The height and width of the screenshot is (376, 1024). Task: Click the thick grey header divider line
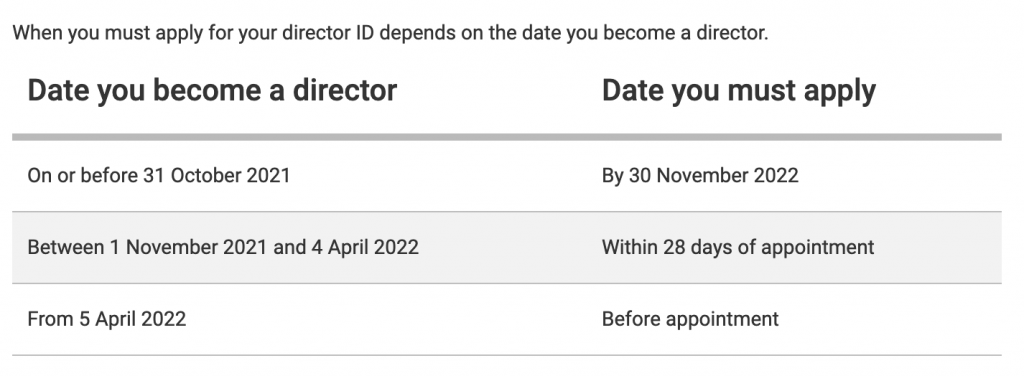(507, 137)
